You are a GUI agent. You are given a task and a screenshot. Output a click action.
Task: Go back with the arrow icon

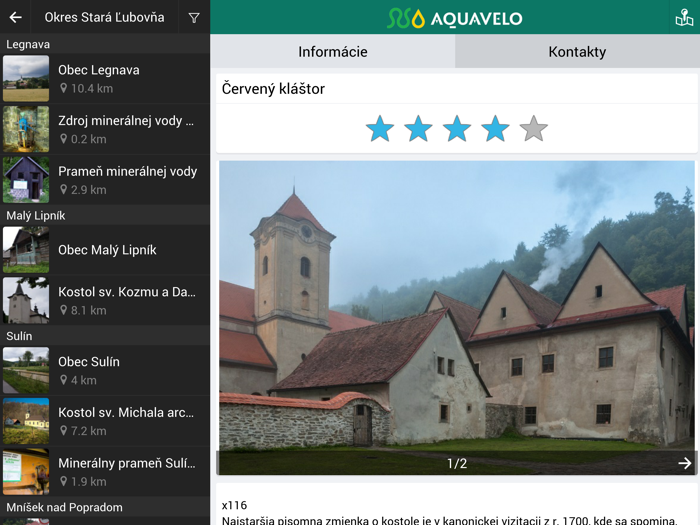coord(15,17)
